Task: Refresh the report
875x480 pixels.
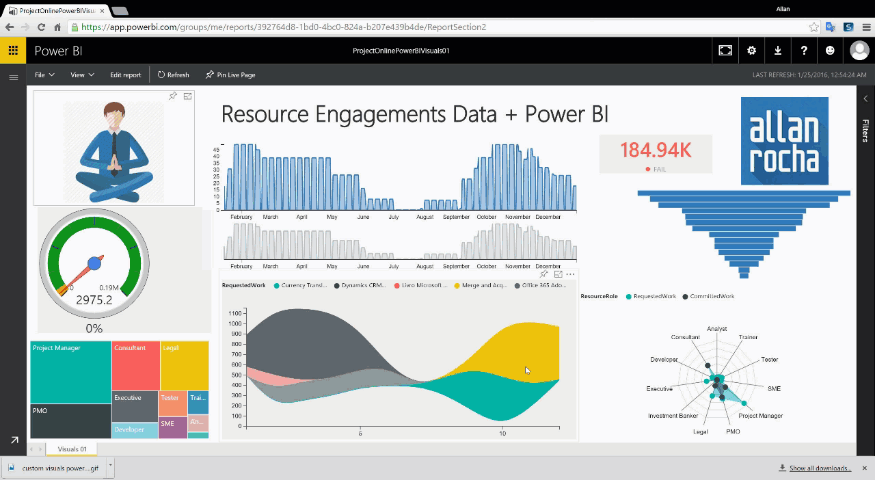Action: pyautogui.click(x=173, y=75)
